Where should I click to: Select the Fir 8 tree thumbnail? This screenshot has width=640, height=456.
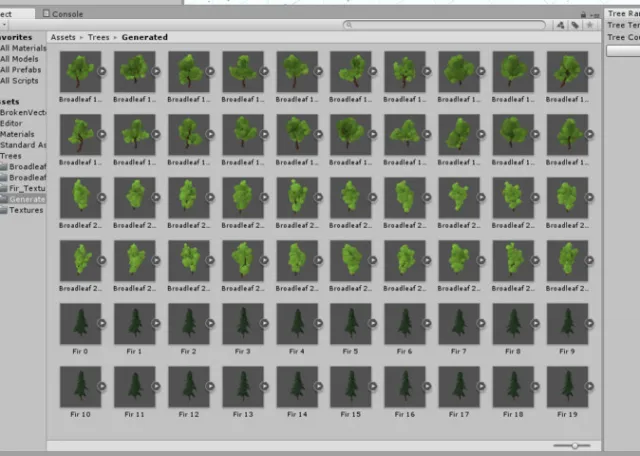point(513,324)
